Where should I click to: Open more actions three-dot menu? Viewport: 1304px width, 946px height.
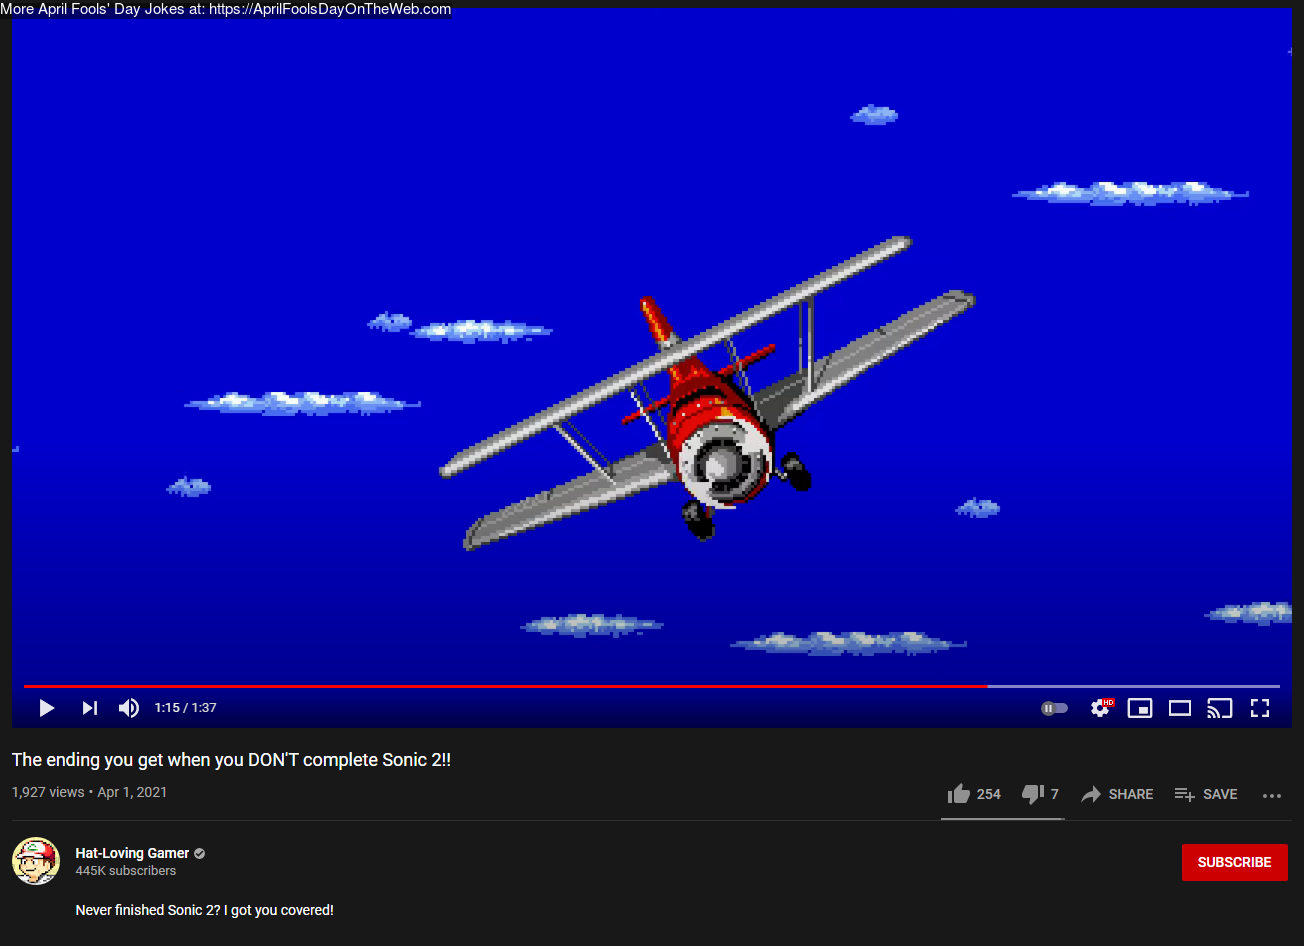[1272, 795]
